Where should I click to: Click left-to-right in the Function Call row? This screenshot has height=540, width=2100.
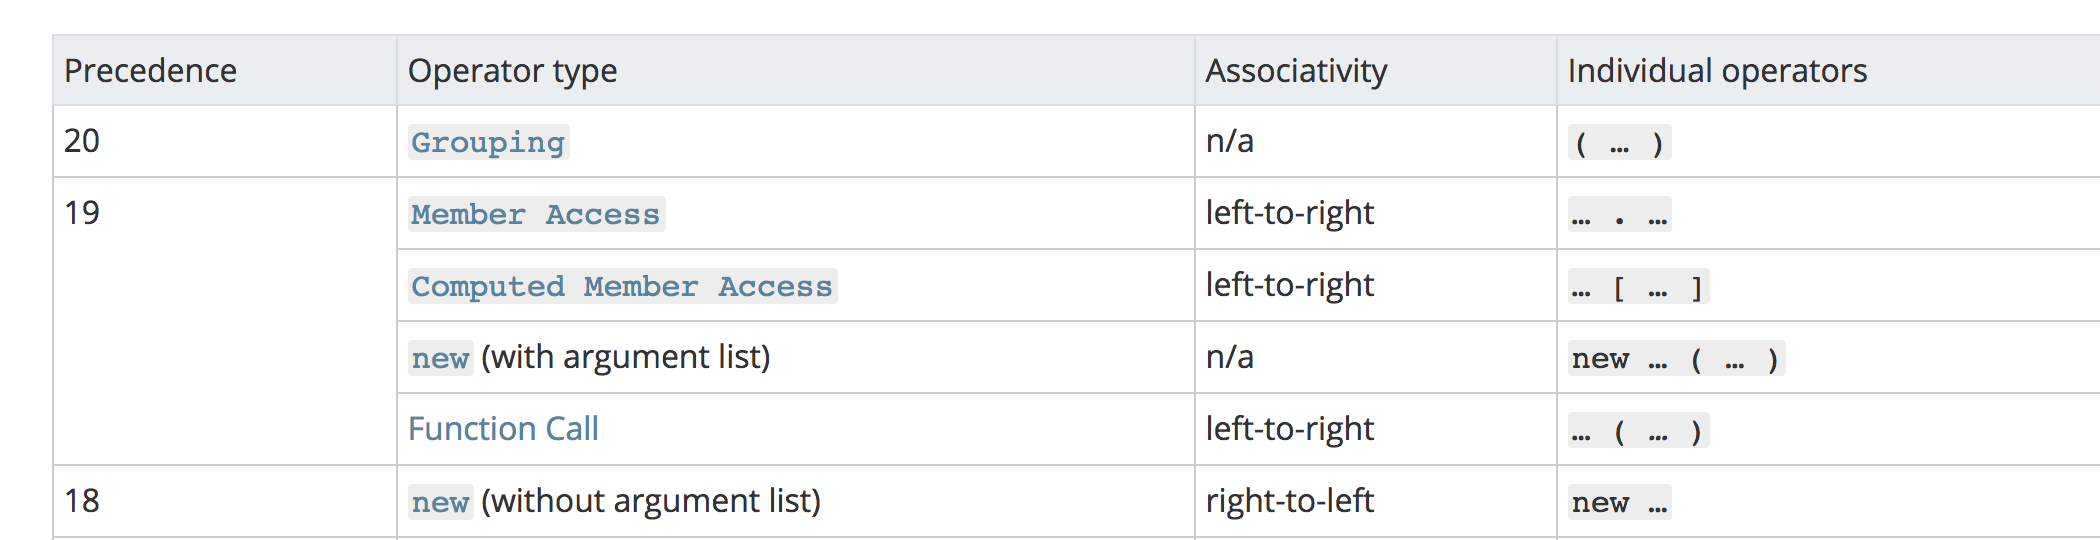[x=1290, y=429]
